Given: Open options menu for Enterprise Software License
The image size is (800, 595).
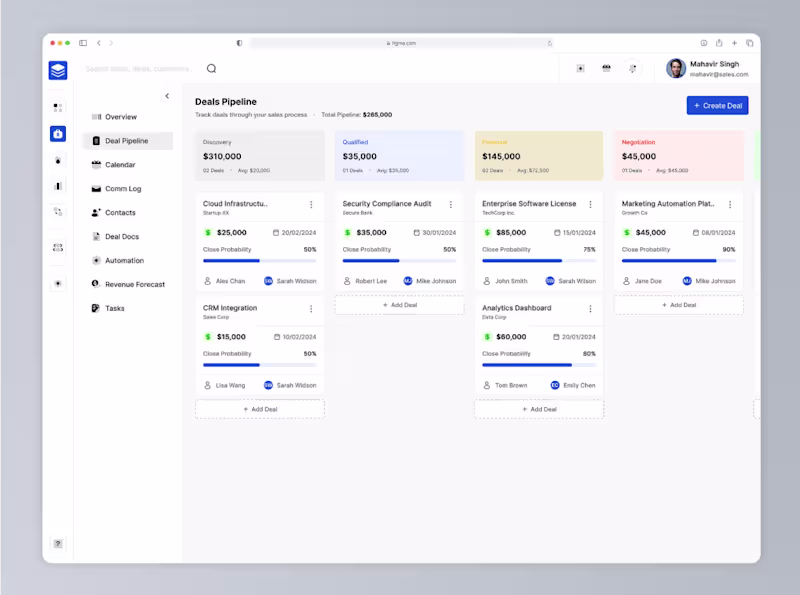Looking at the screenshot, I should pyautogui.click(x=590, y=205).
